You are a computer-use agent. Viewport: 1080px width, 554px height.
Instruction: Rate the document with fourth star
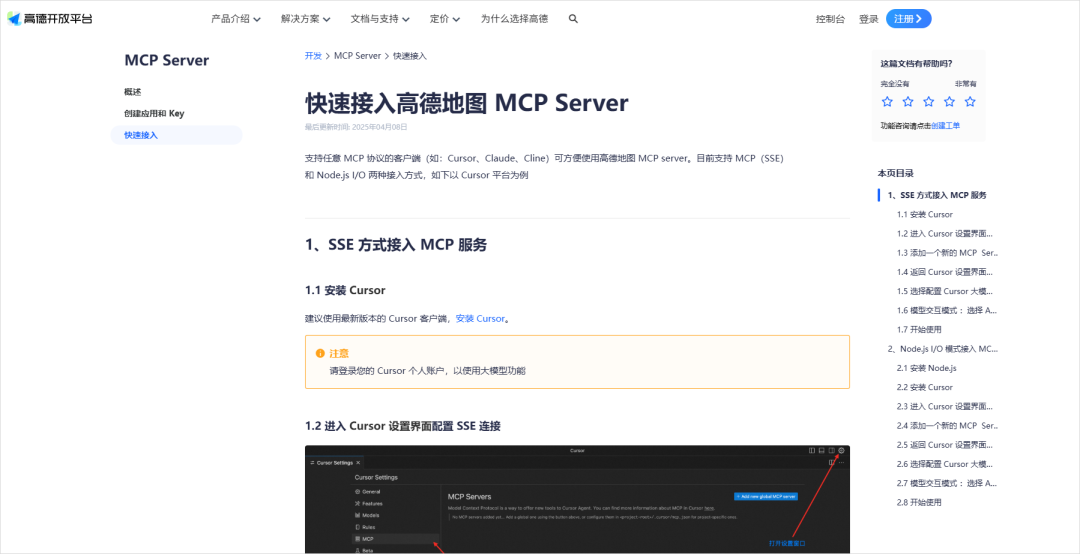tap(949, 101)
